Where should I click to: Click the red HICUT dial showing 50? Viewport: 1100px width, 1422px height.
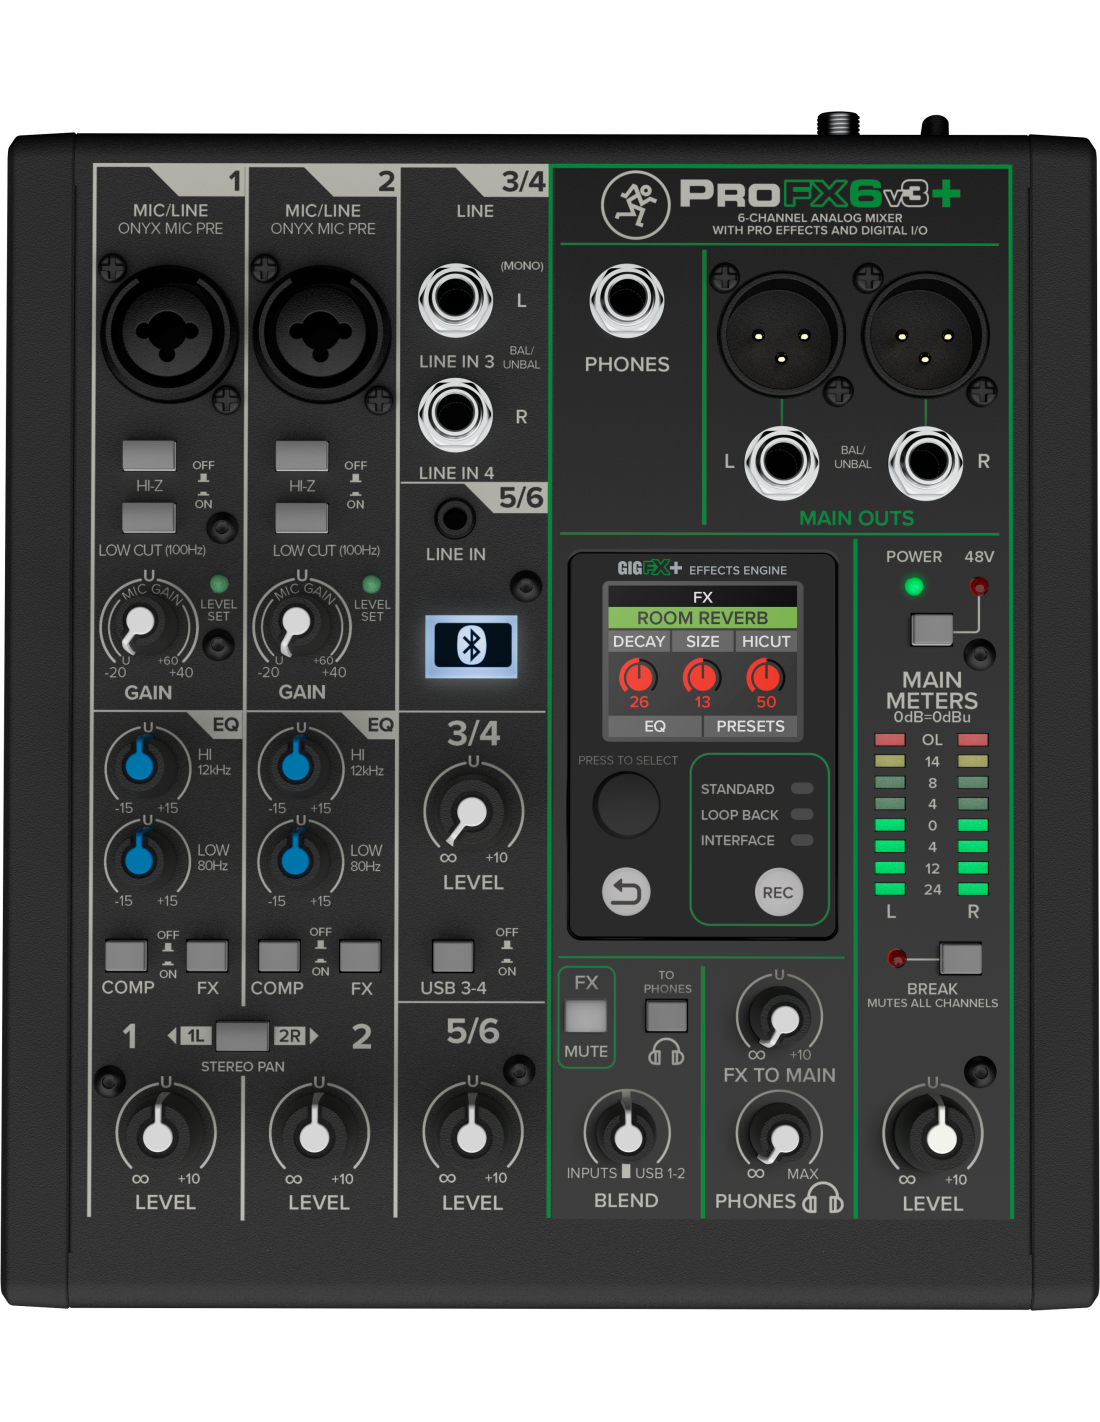pyautogui.click(x=766, y=677)
